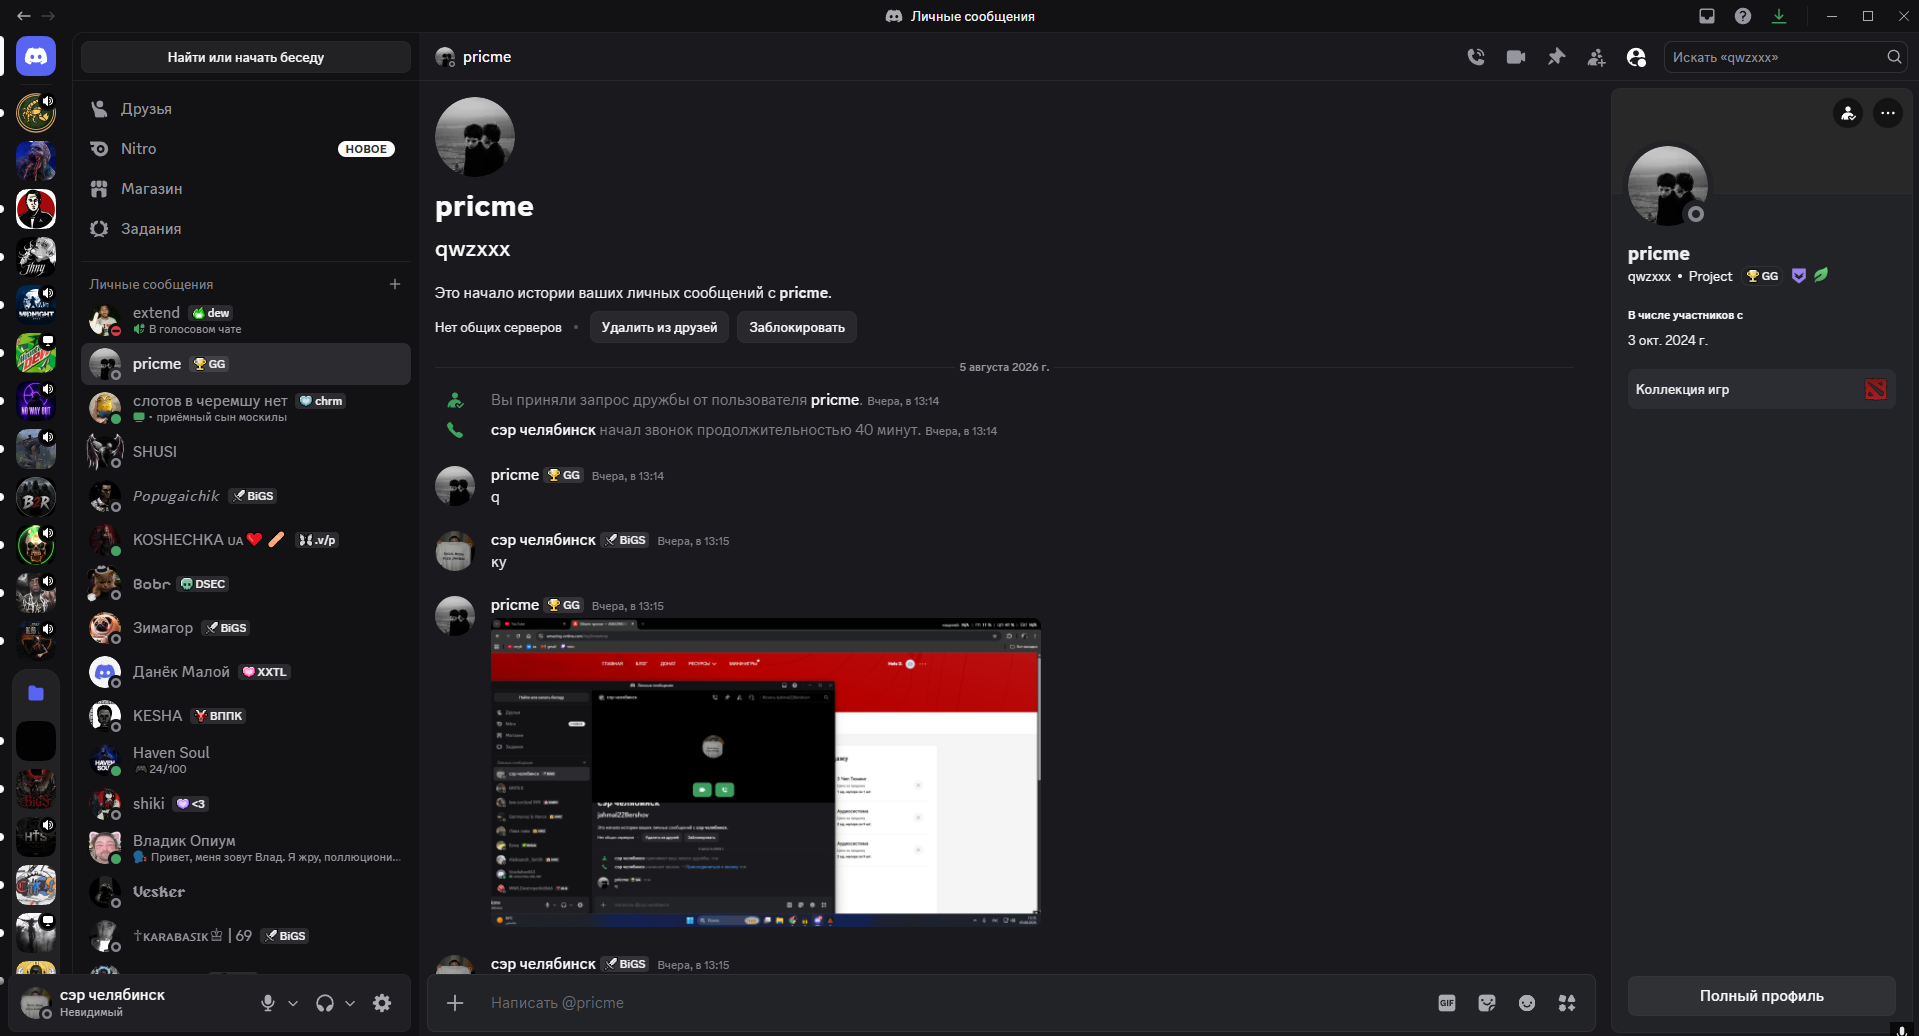This screenshot has height=1036, width=1919.
Task: Open the DM with SHUSI
Action: point(246,452)
